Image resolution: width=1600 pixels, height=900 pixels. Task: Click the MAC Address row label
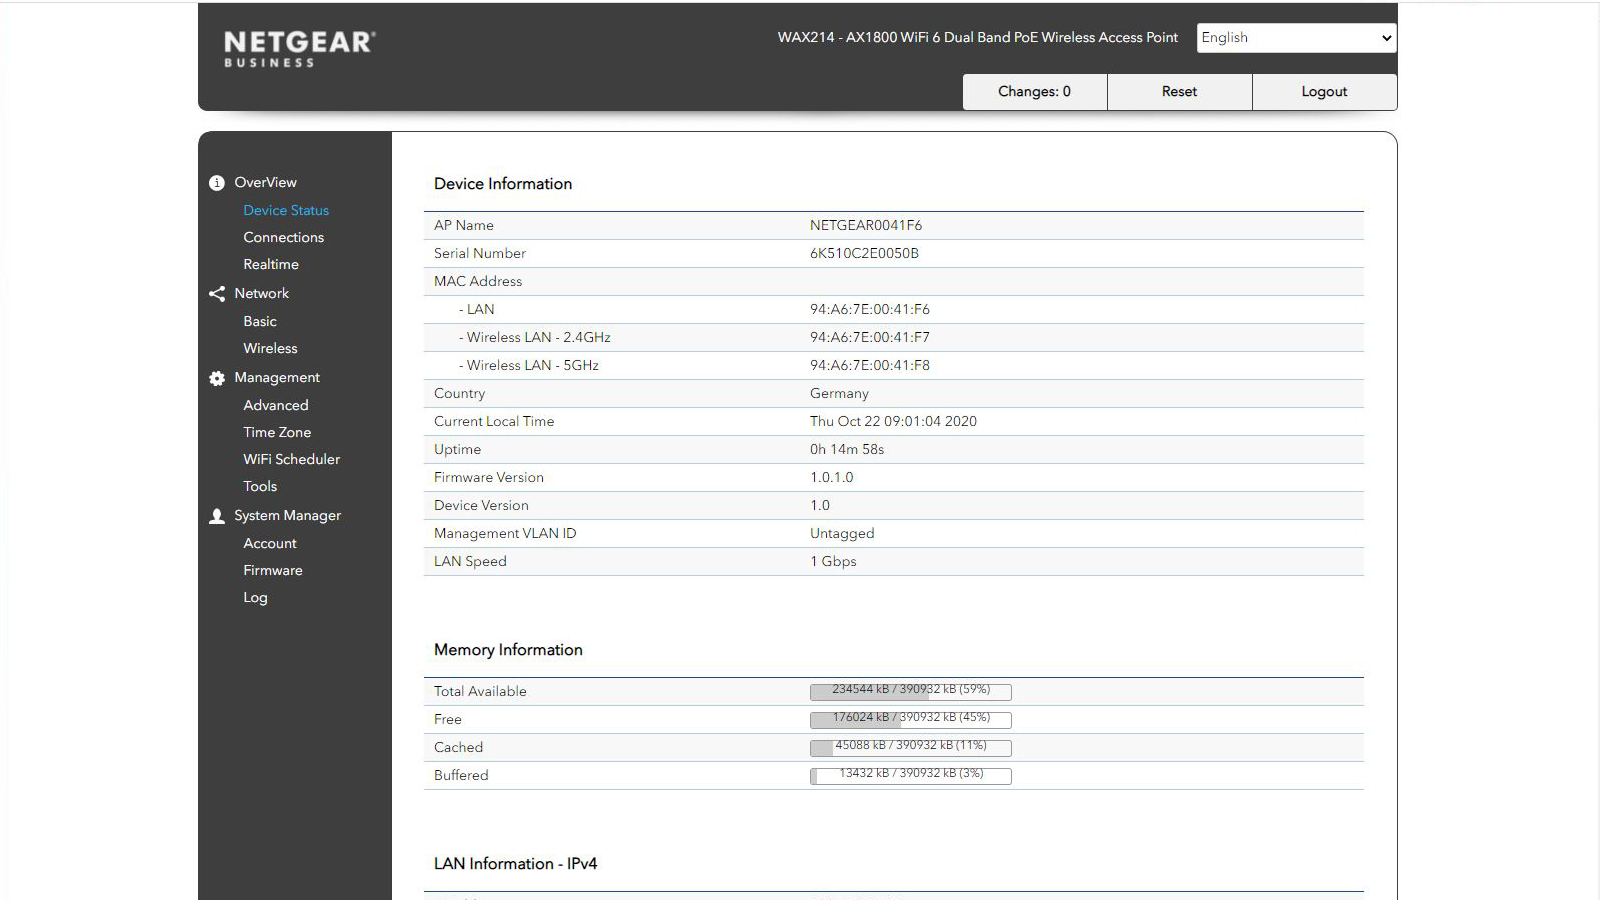click(x=478, y=282)
